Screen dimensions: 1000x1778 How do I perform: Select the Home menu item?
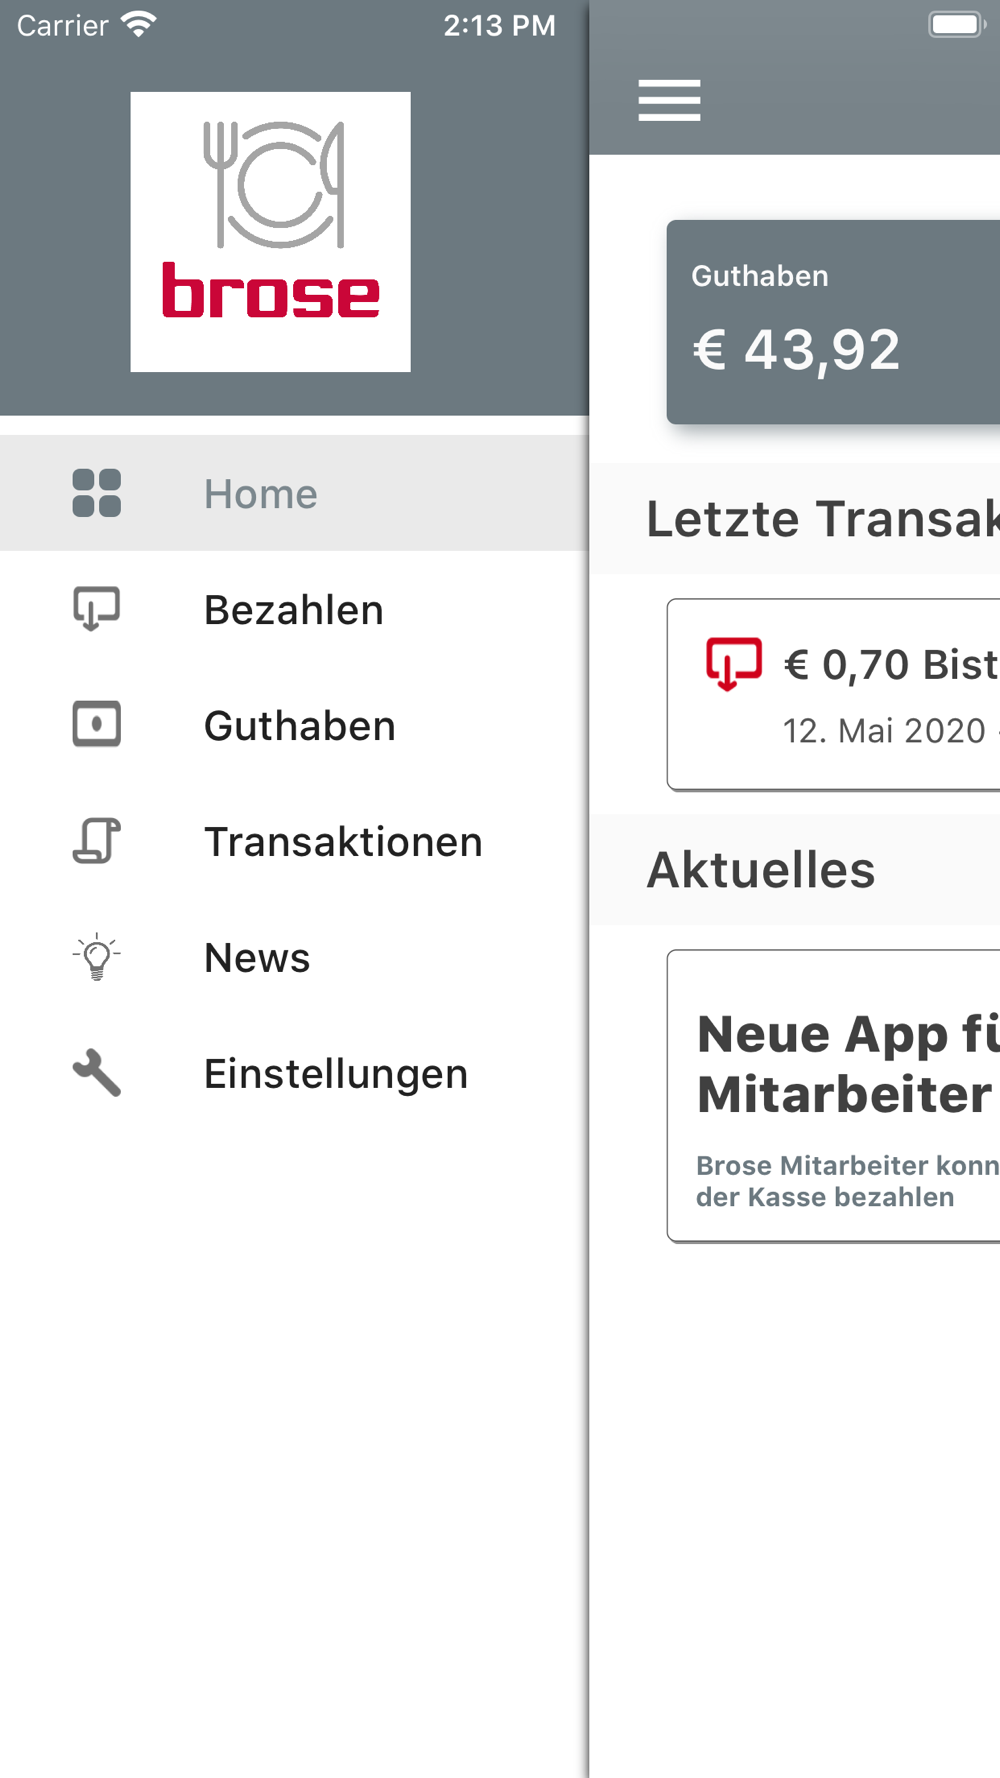294,493
